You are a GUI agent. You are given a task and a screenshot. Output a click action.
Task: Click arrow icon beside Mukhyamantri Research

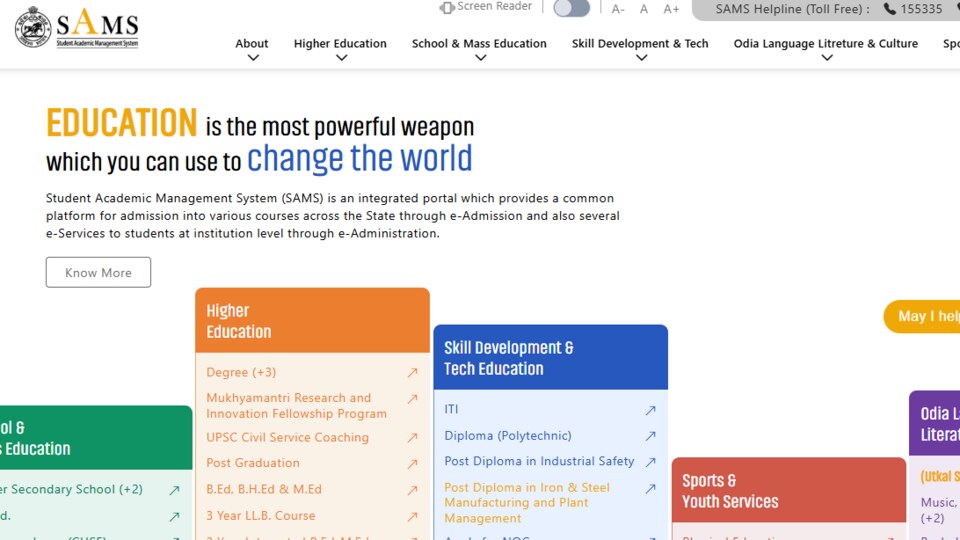412,399
